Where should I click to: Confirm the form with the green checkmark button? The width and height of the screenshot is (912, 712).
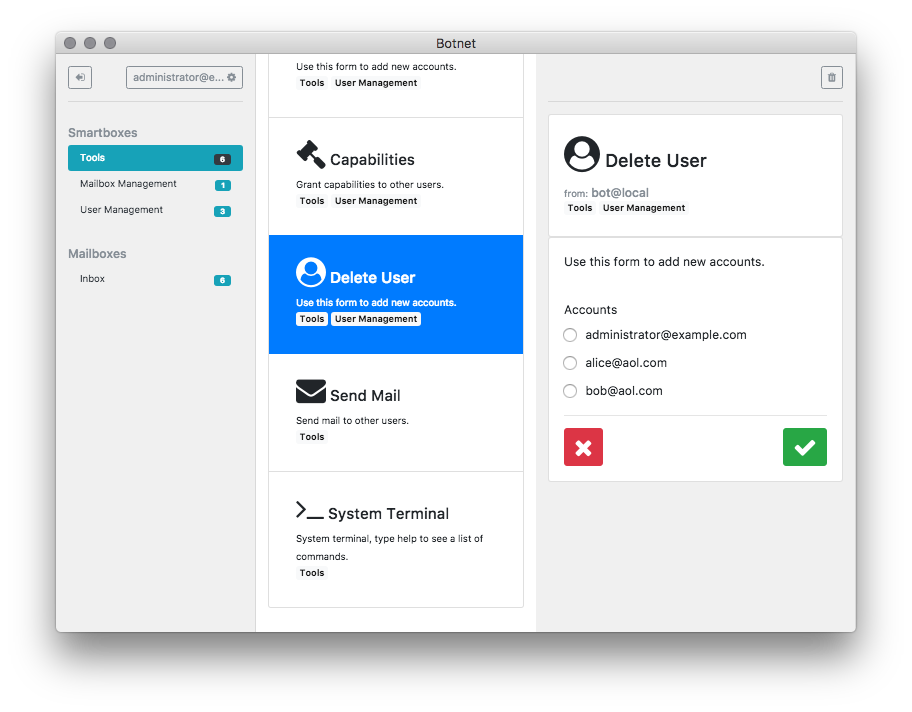(x=805, y=447)
